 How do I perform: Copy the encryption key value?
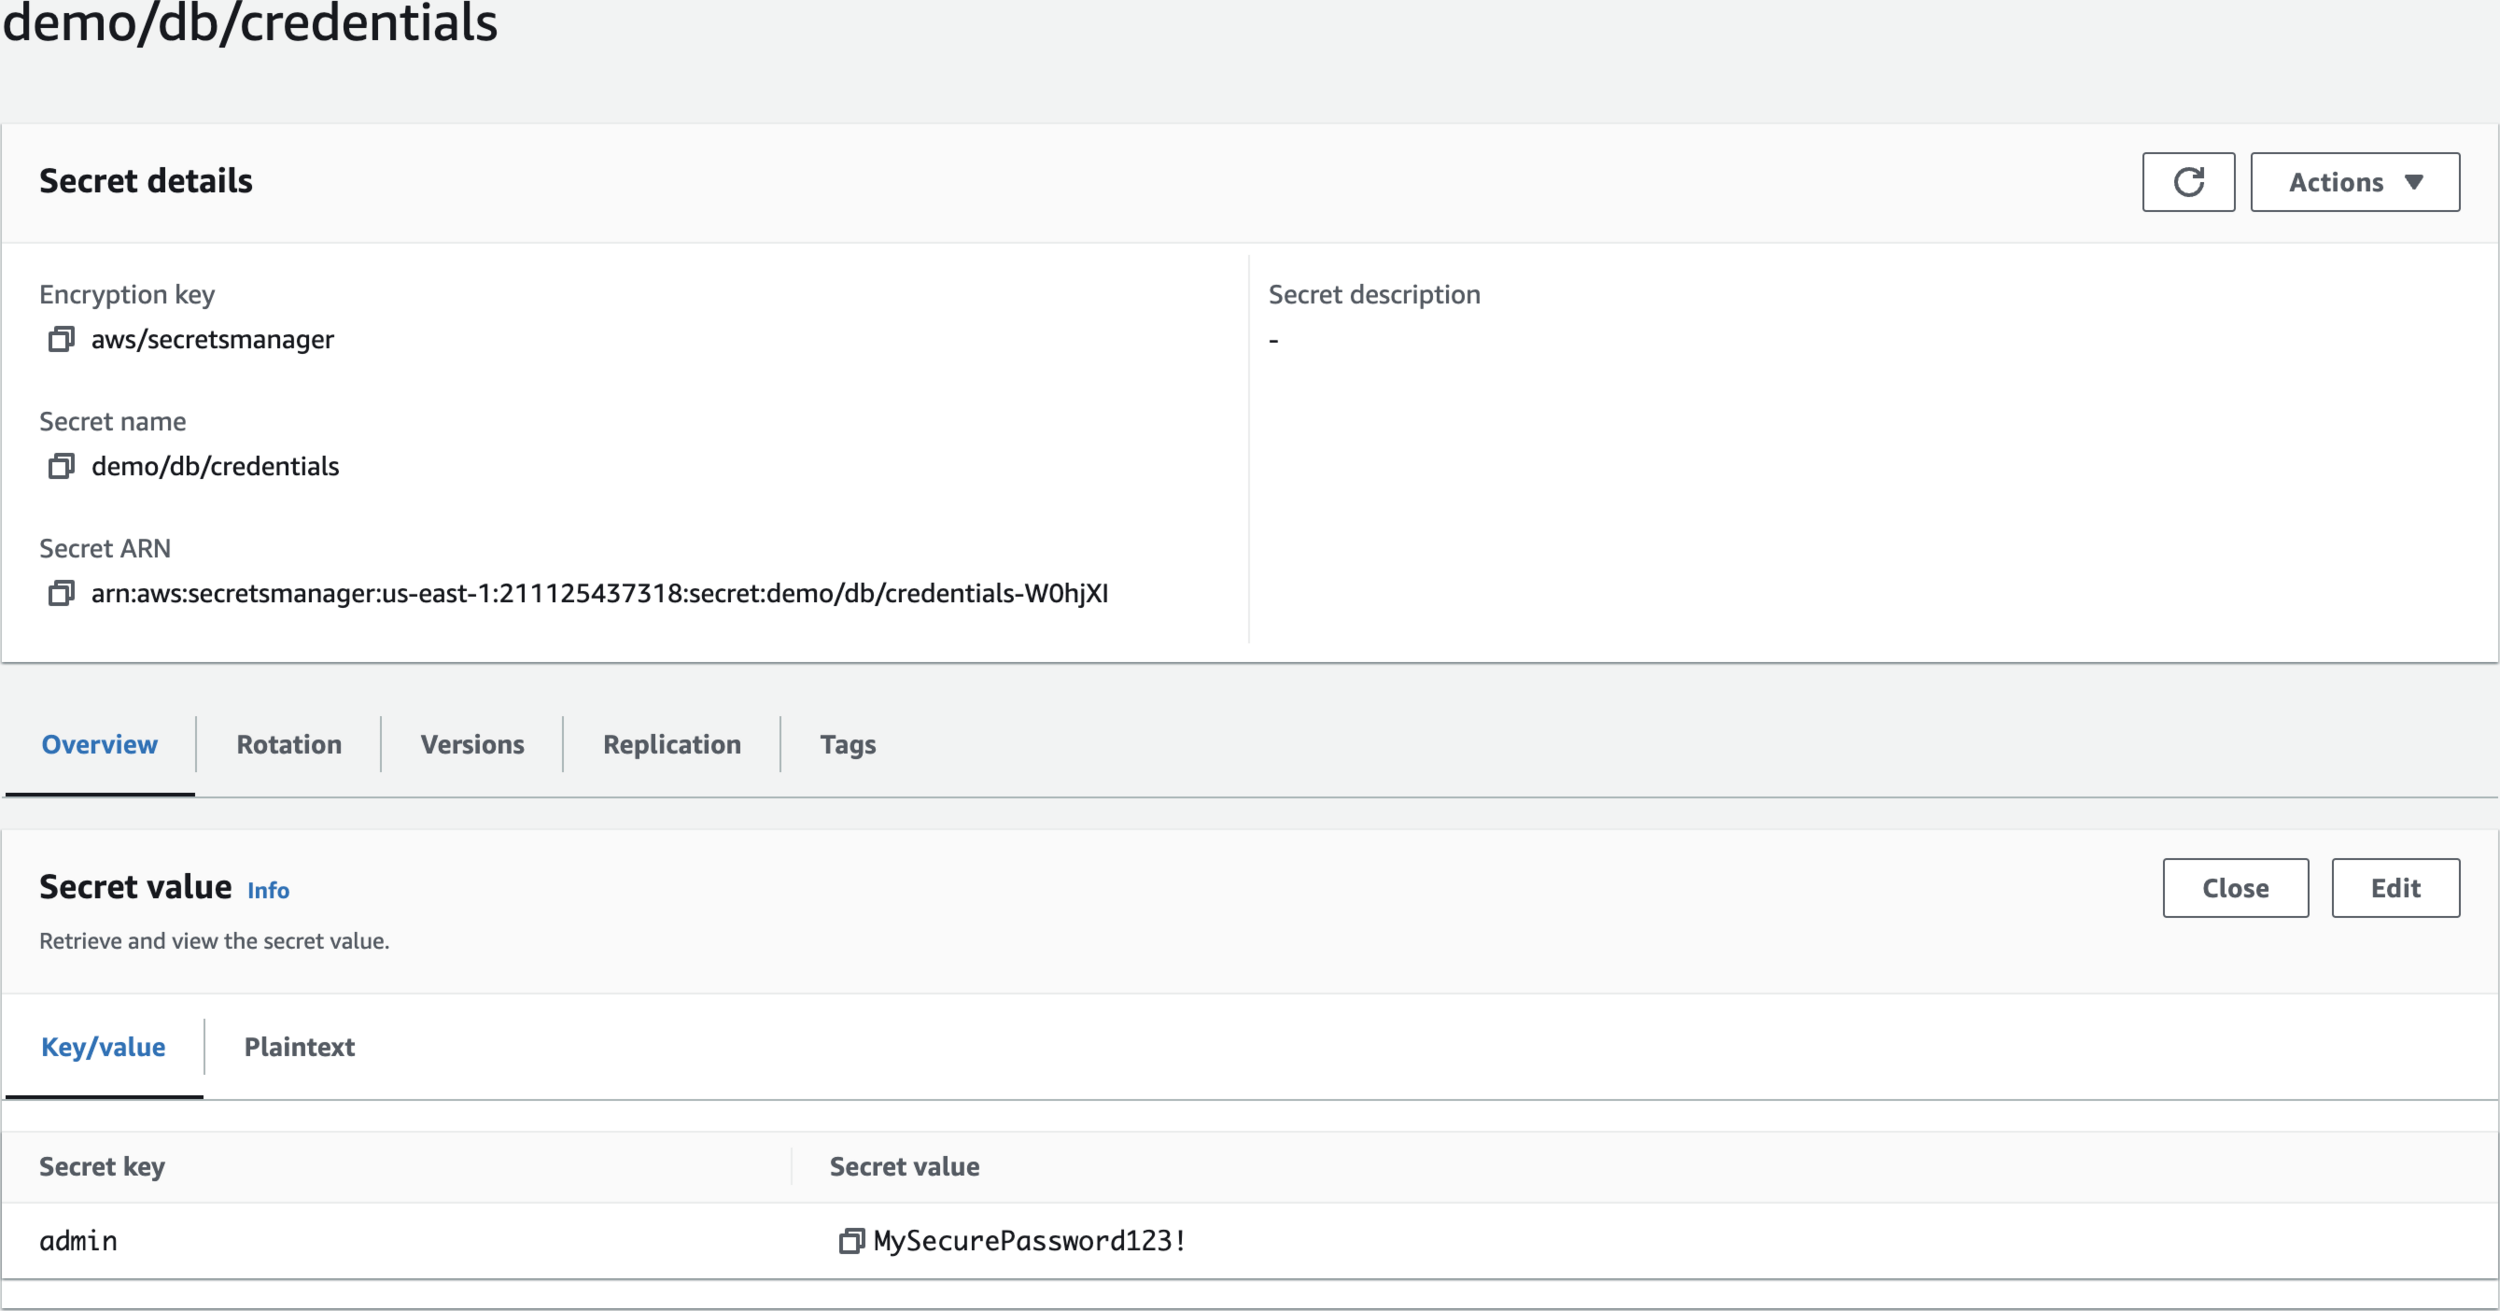pos(61,340)
